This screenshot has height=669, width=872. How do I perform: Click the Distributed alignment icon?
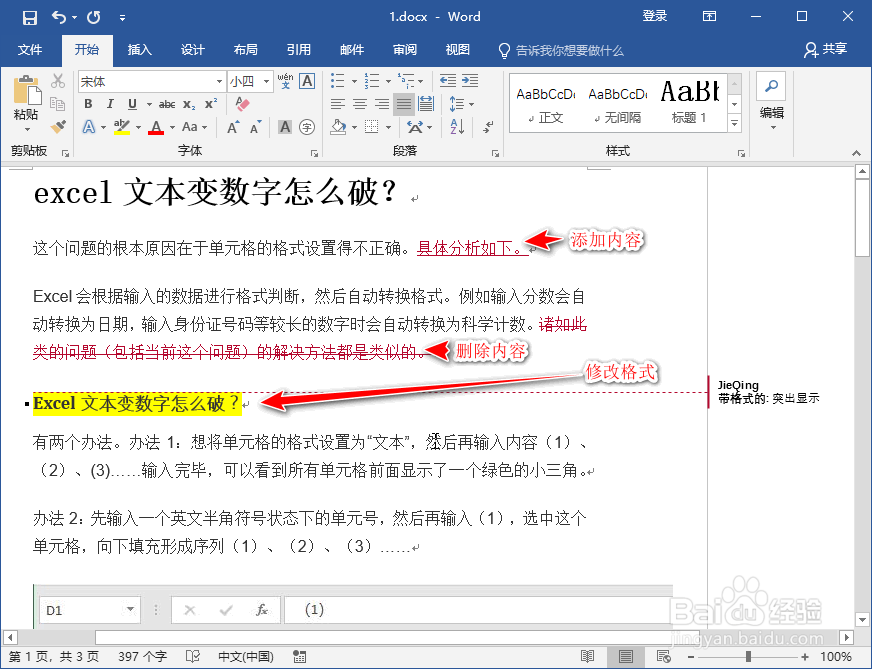(426, 104)
